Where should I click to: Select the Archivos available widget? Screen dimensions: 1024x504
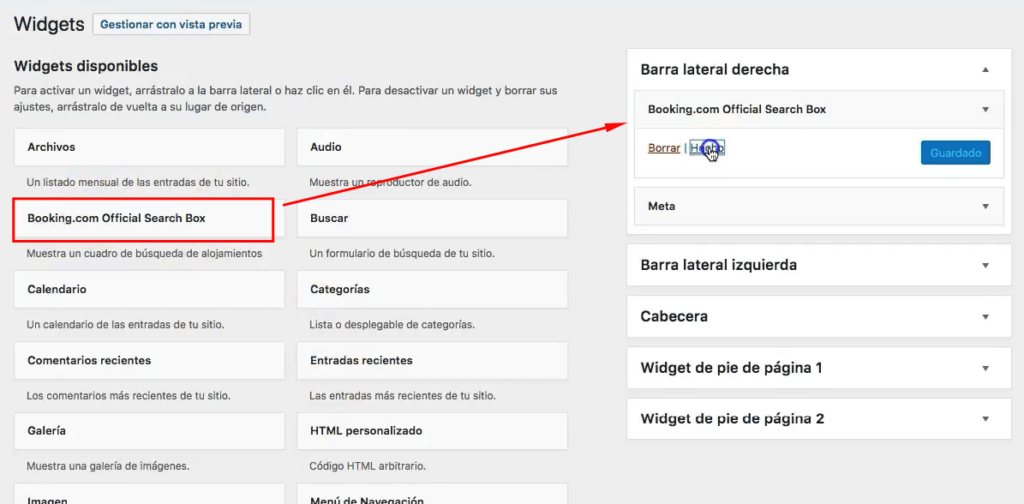pos(150,147)
